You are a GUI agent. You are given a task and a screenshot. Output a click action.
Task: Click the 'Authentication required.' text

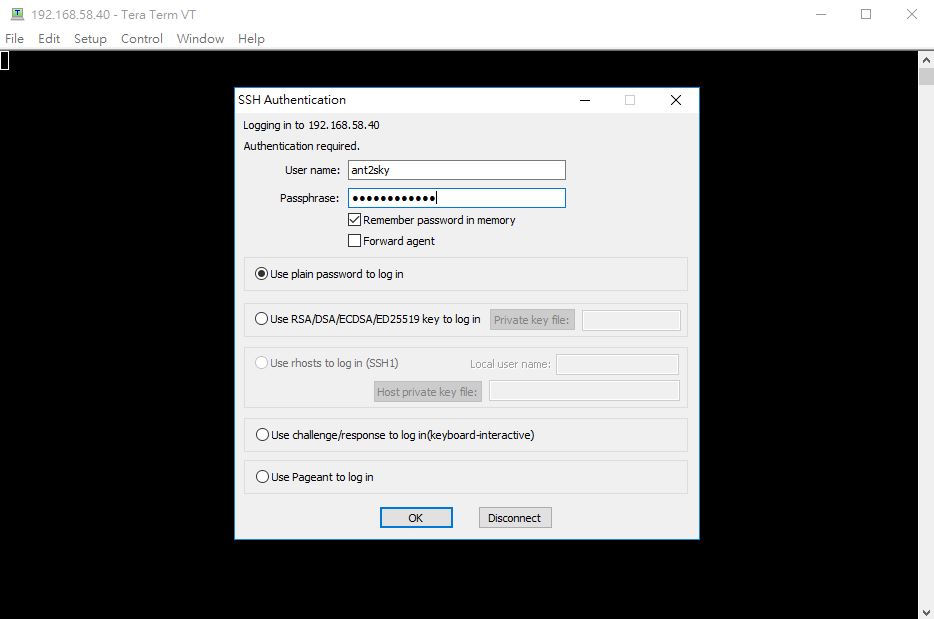click(301, 146)
